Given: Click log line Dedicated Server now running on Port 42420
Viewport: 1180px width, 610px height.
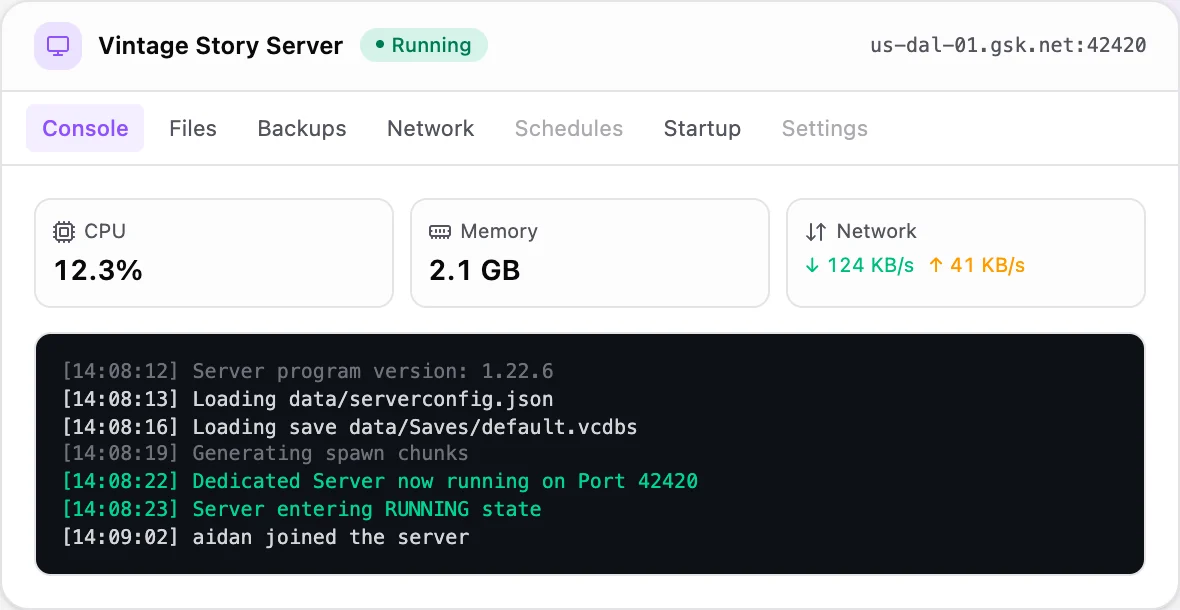Looking at the screenshot, I should point(380,481).
